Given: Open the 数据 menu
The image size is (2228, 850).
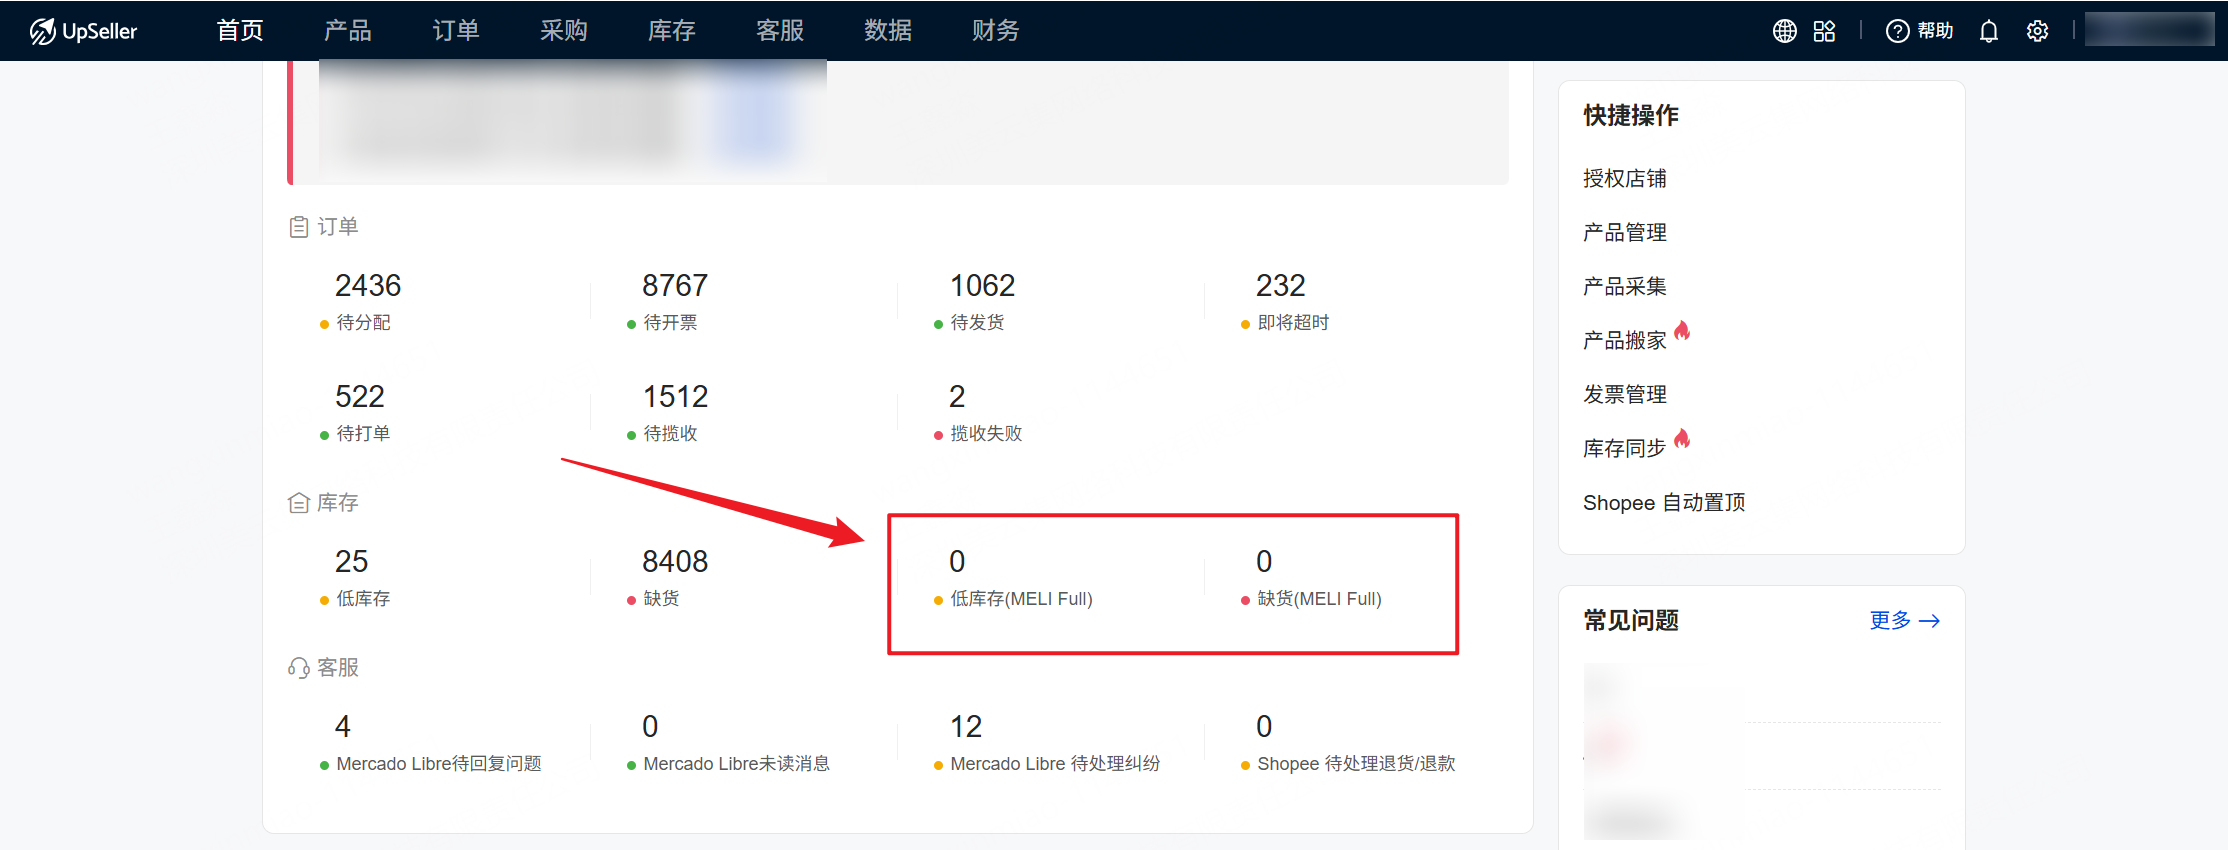Looking at the screenshot, I should coord(887,31).
